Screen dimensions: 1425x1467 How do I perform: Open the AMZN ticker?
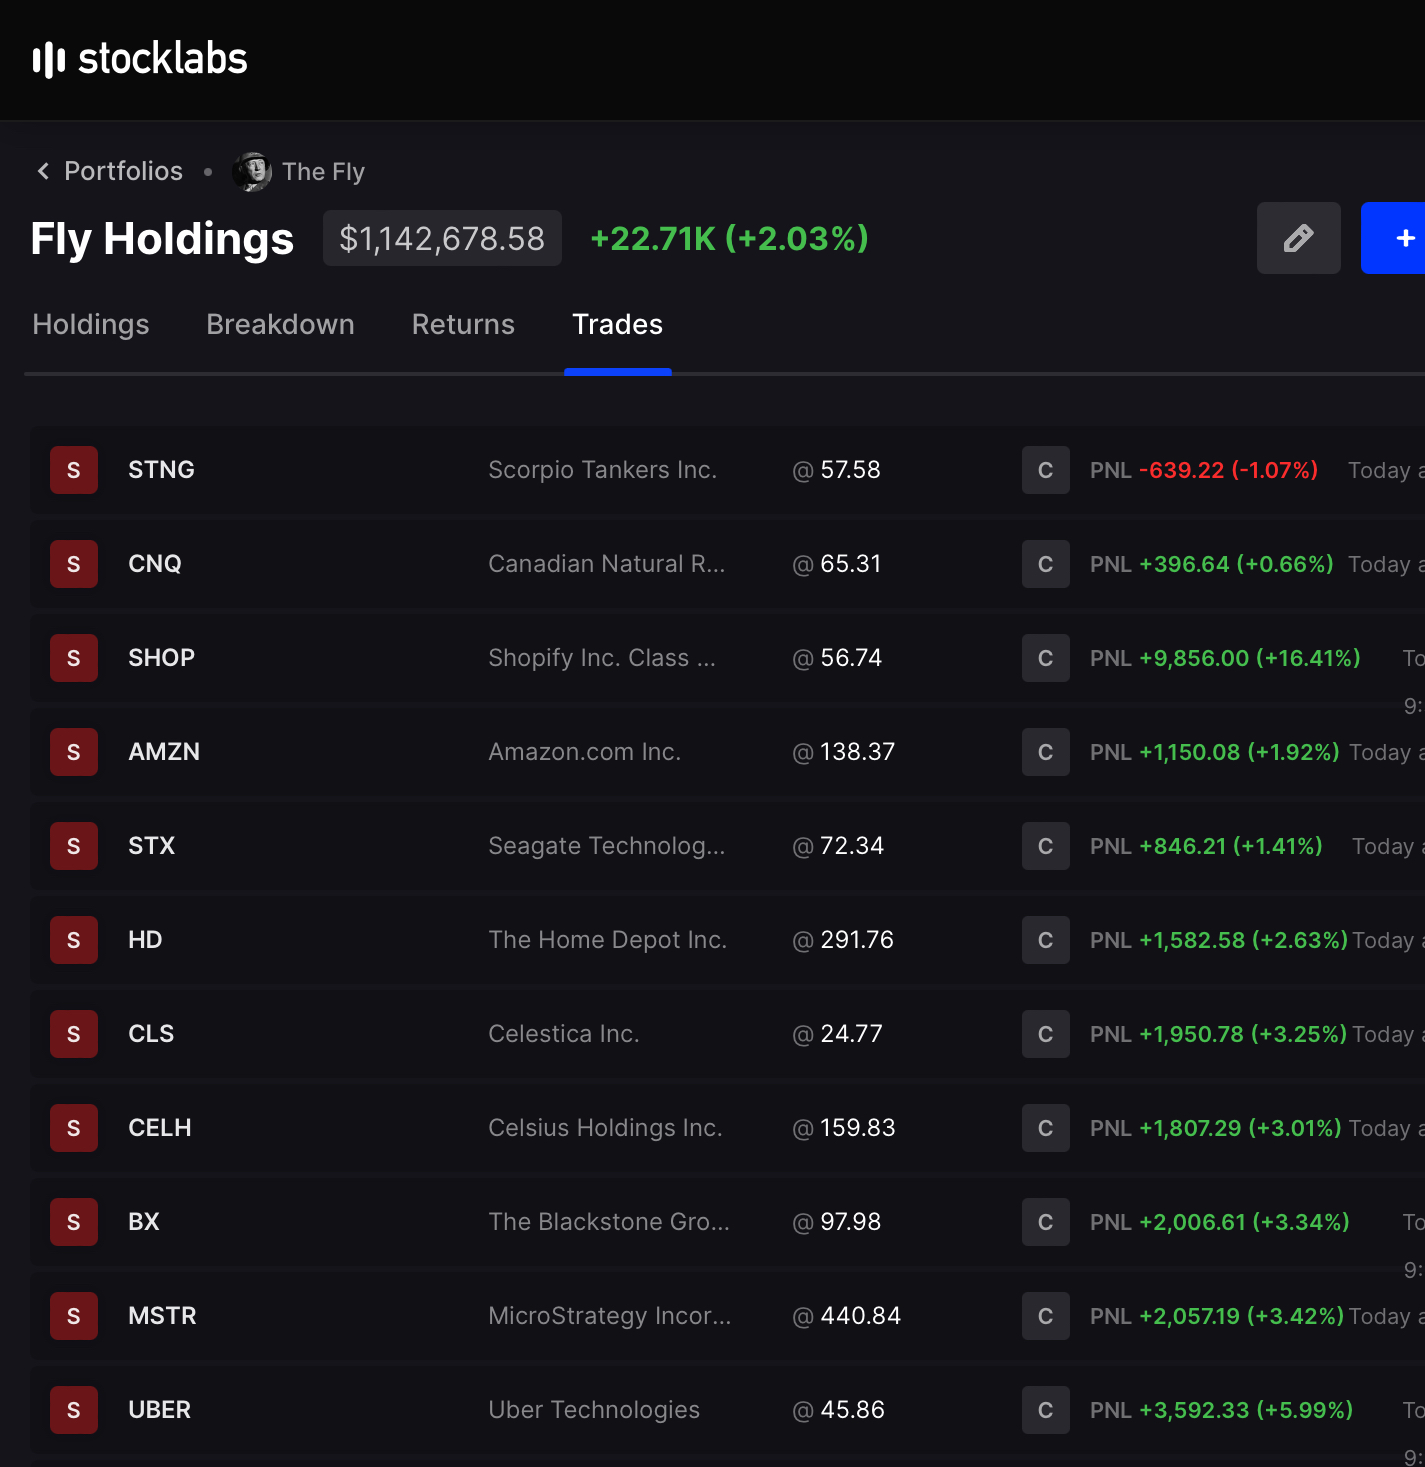164,752
